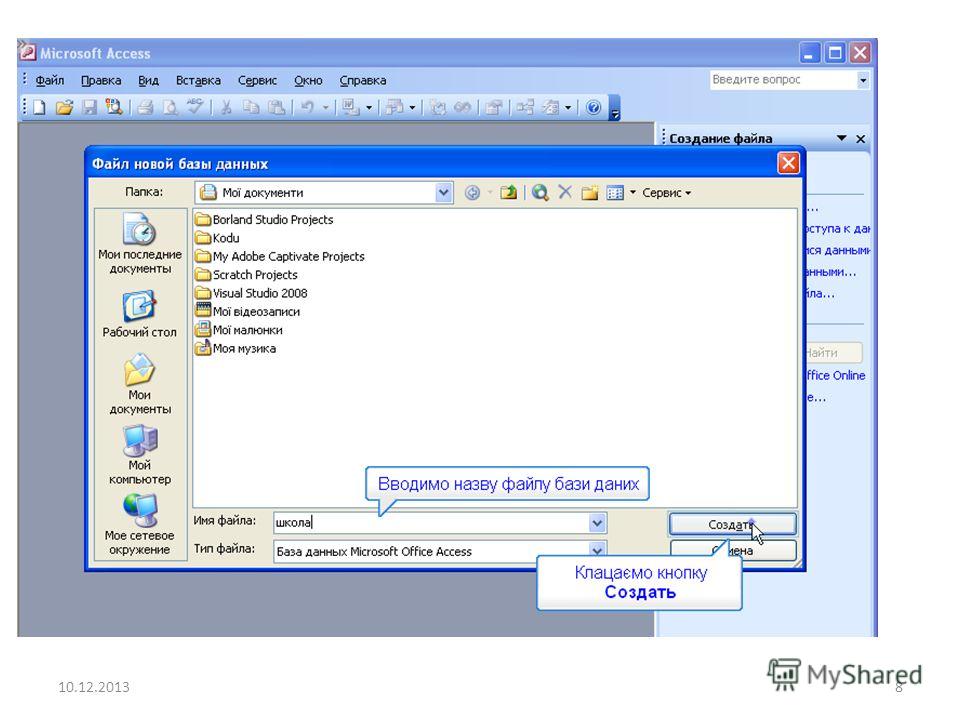Open the New Object dropdown arrow
This screenshot has height=720, width=960.
click(x=568, y=108)
